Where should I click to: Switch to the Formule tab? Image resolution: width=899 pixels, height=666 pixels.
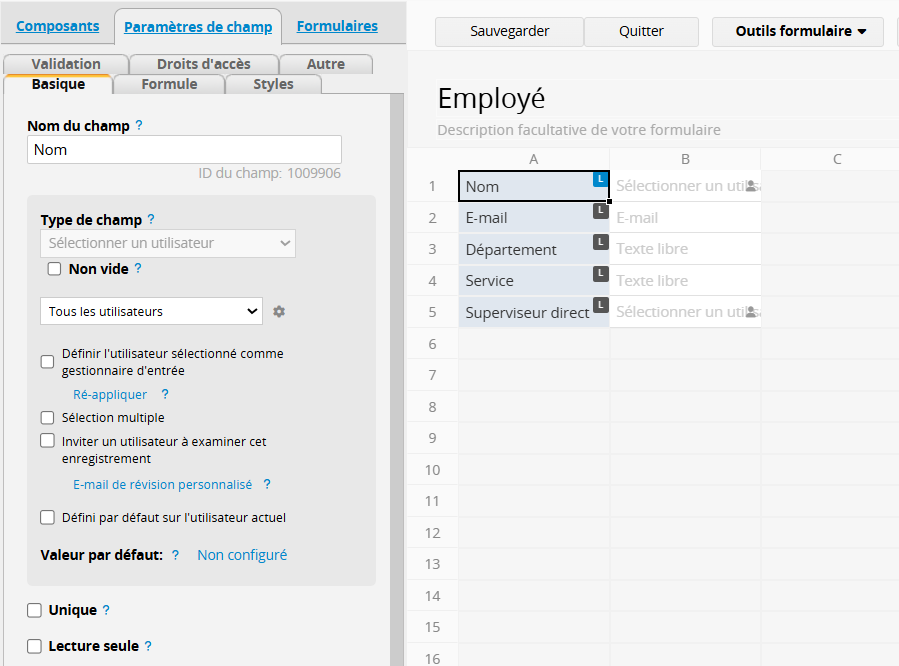coord(169,84)
